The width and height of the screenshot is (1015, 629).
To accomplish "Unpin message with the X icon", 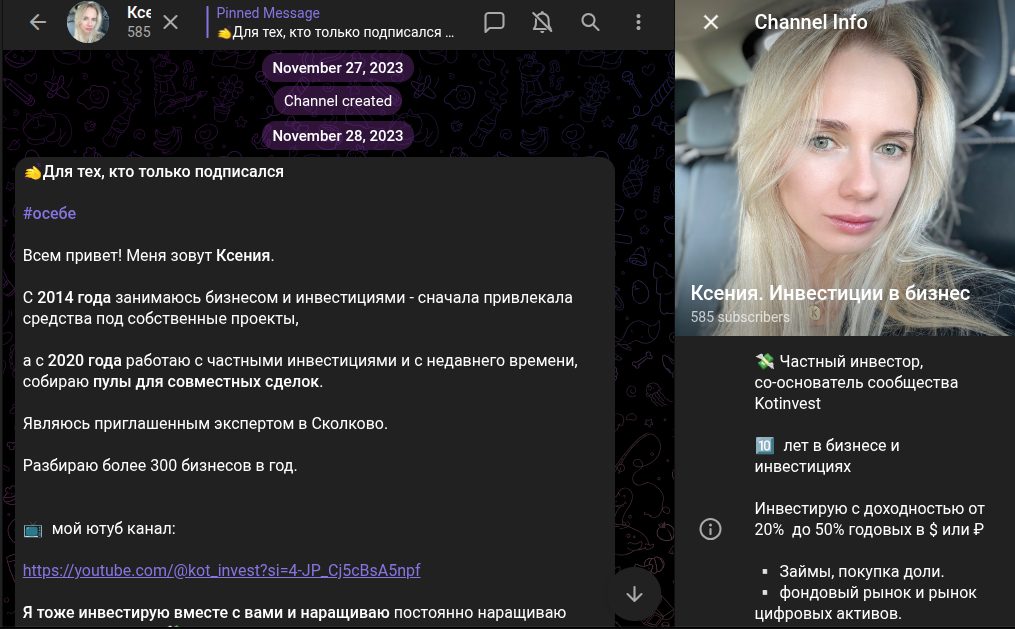I will 171,23.
